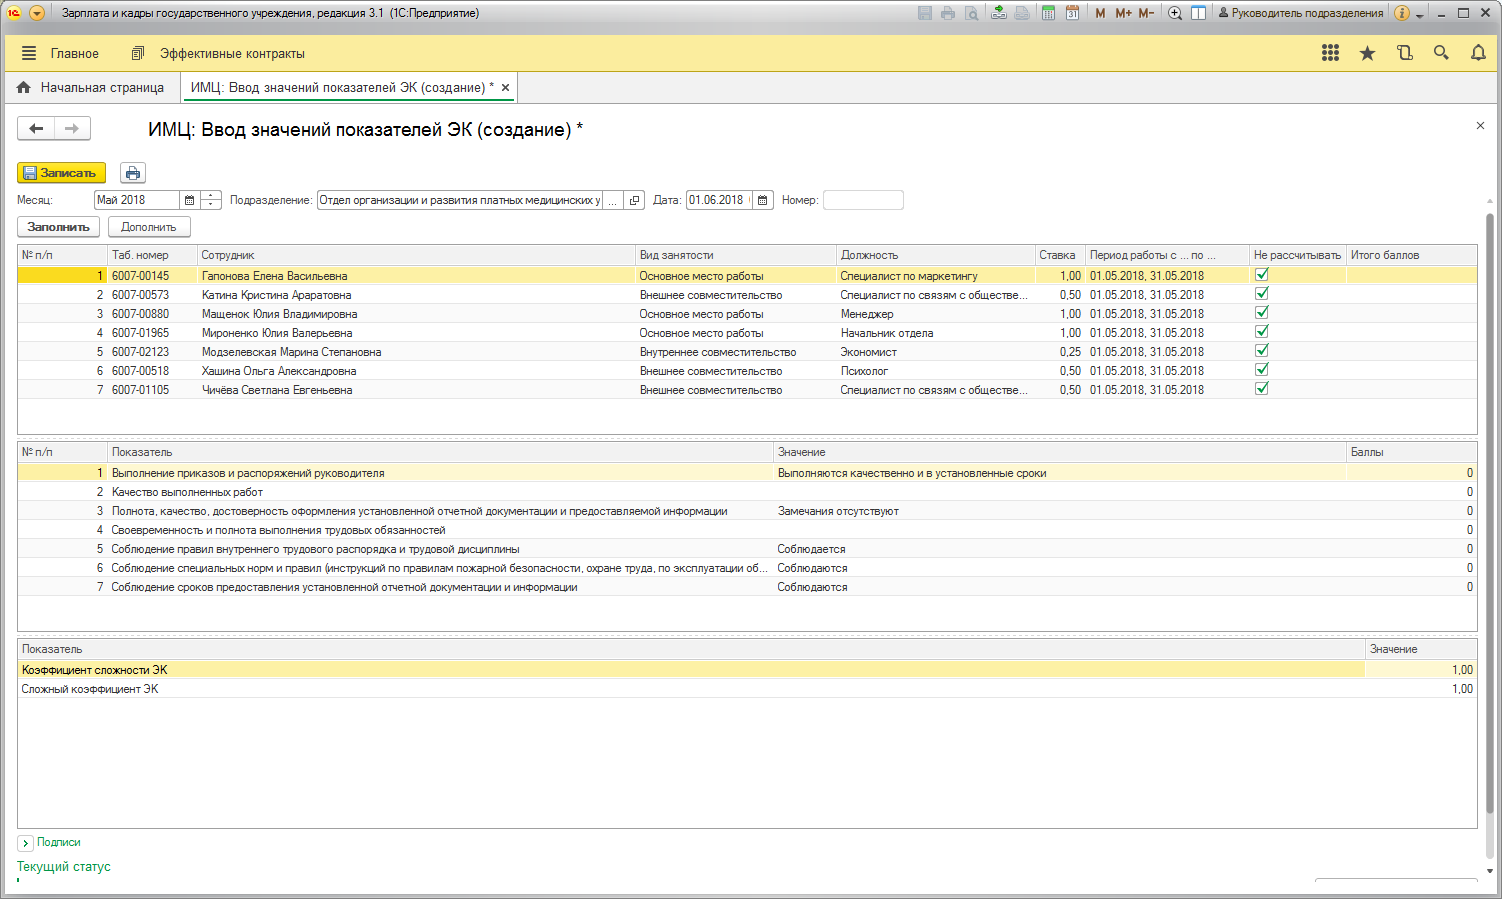Click the printer icon next to Записать
The width and height of the screenshot is (1502, 899).
133,173
